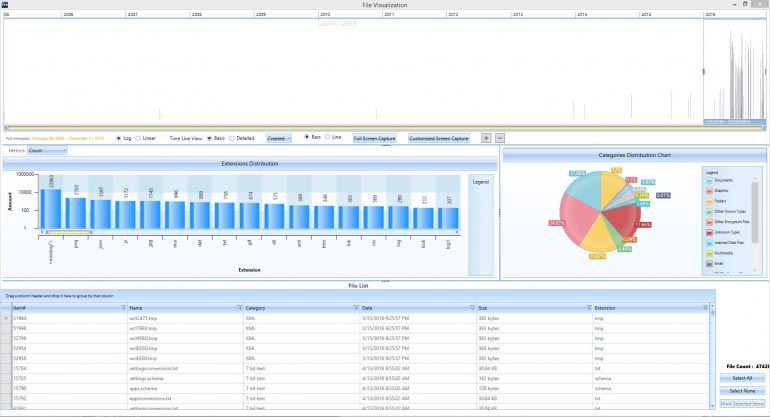Click the plus zoom-in timeline button
Viewport: 770px width, 417px height.
tap(486, 138)
